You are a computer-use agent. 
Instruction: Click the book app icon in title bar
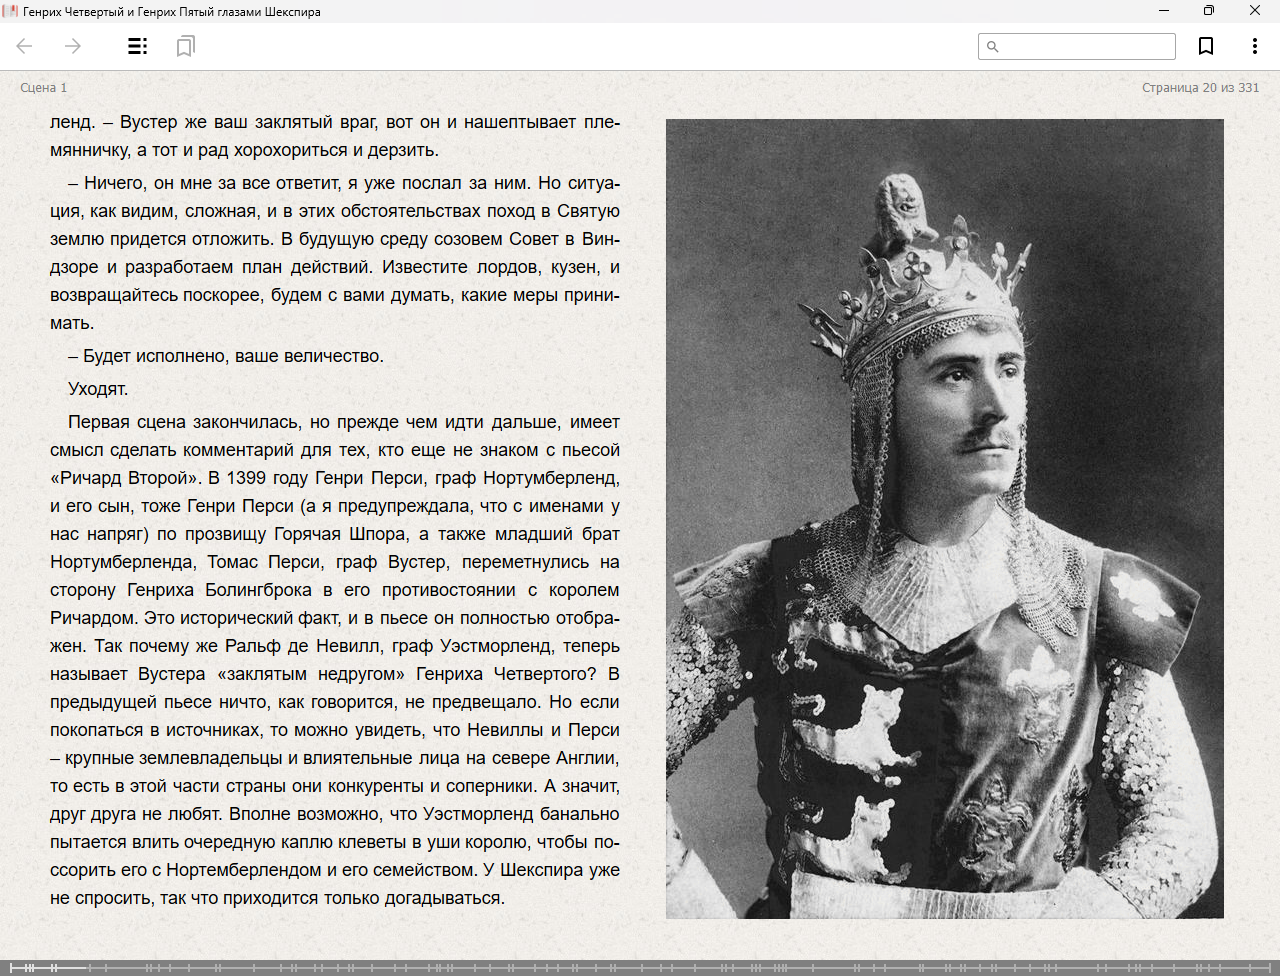10,11
